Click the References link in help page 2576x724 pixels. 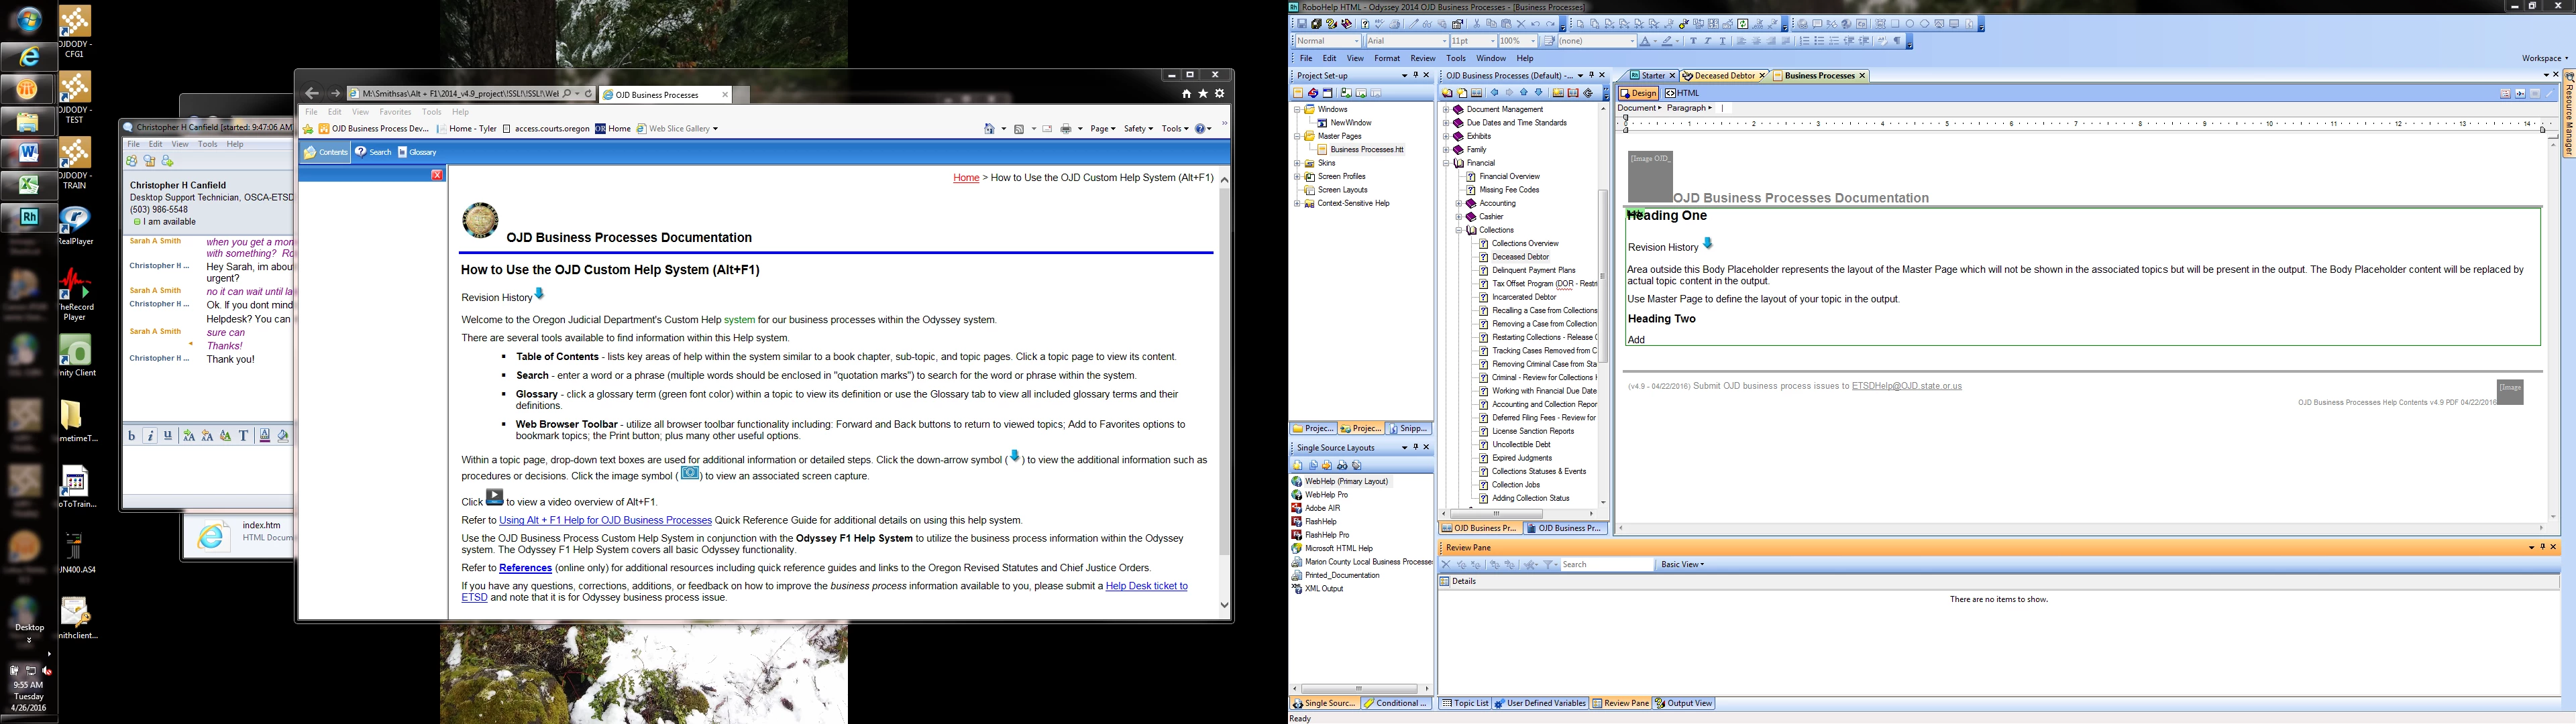[525, 568]
